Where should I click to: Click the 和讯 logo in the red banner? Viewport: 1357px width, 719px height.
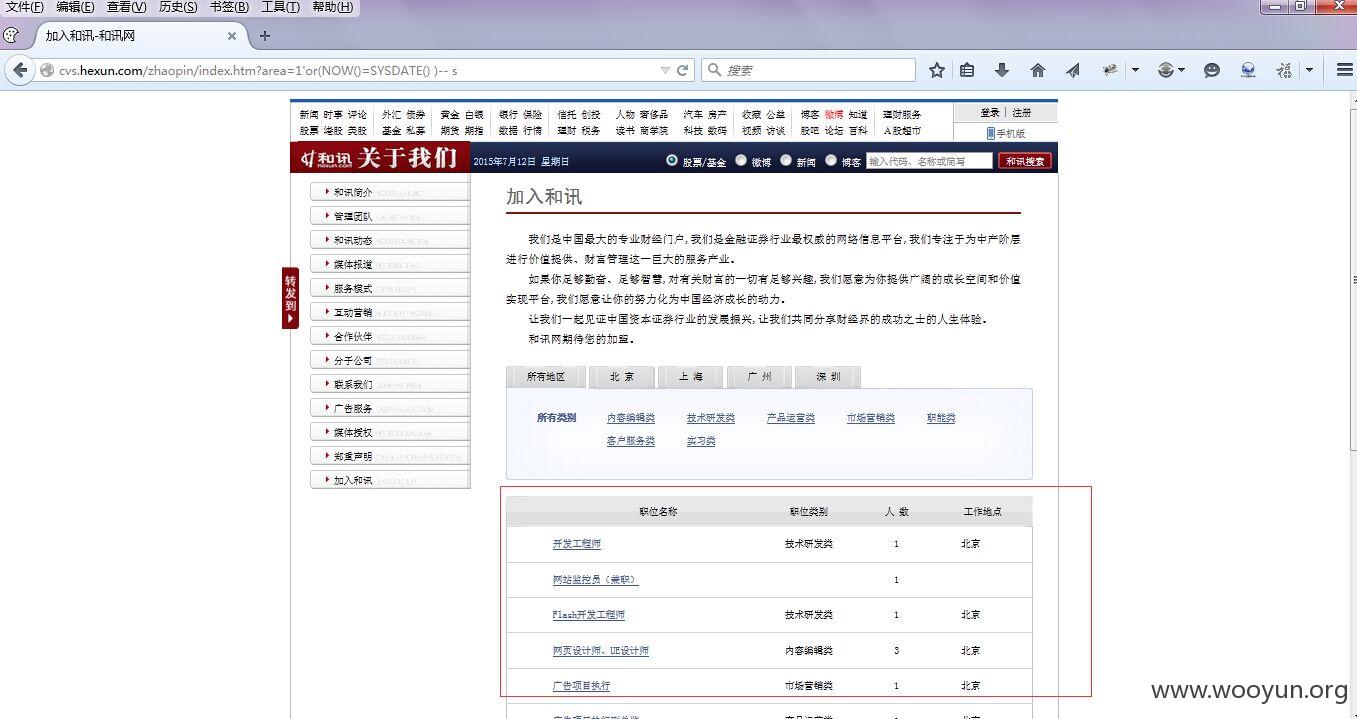327,159
